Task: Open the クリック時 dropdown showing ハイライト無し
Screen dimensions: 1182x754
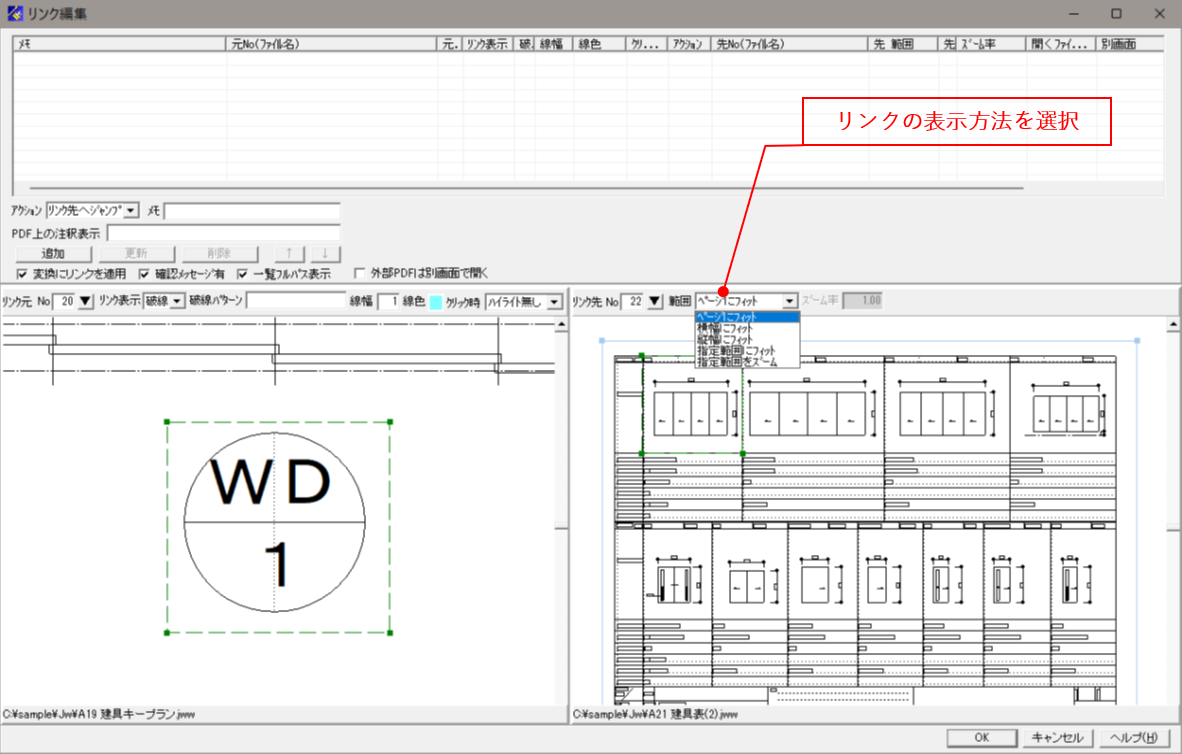Action: click(x=555, y=302)
